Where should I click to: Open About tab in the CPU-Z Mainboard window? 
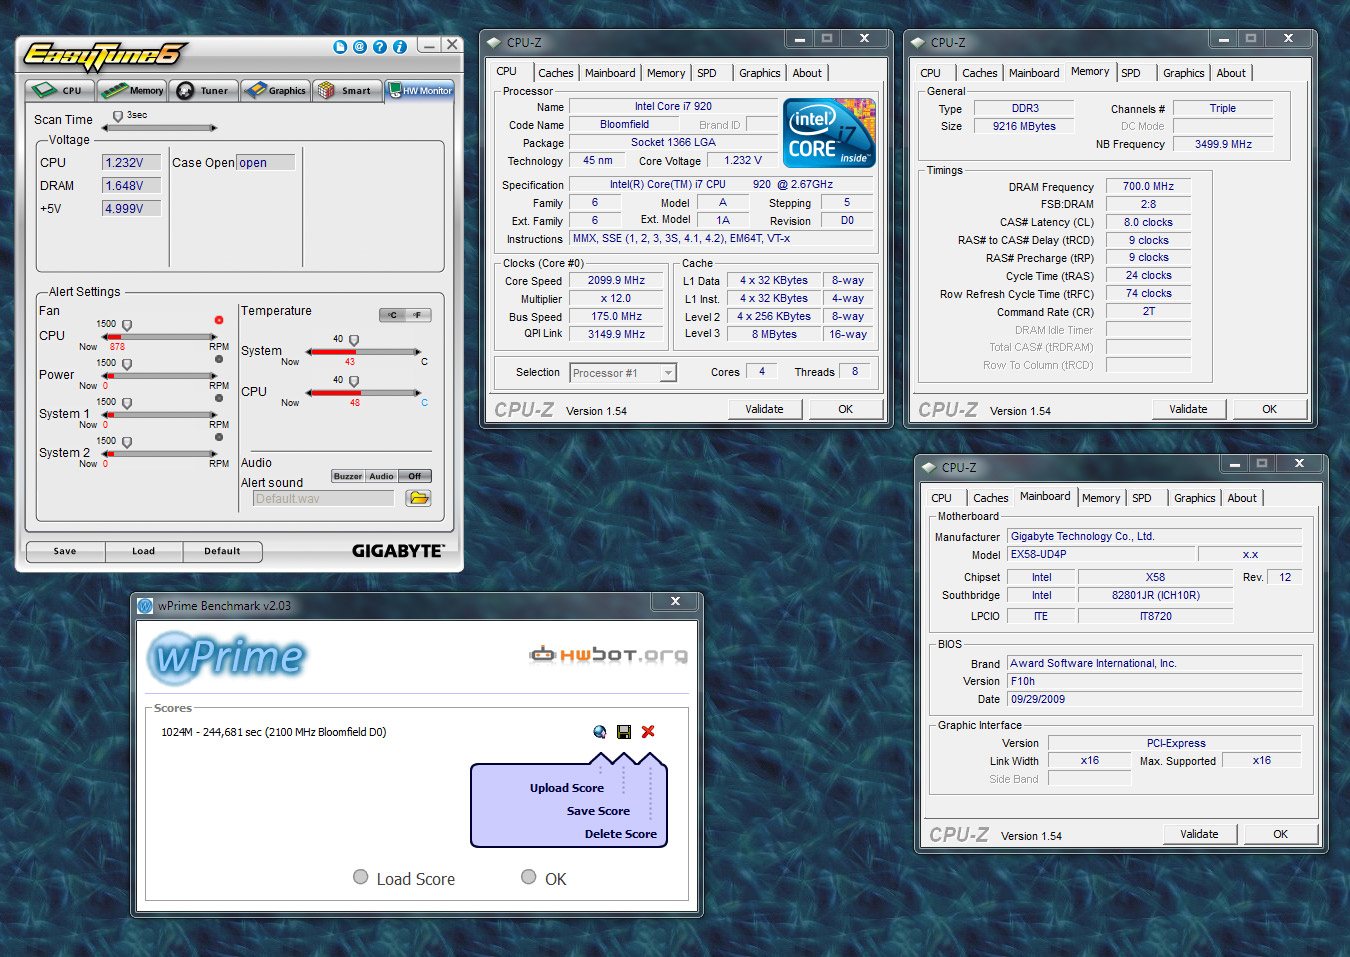[x=1242, y=498]
